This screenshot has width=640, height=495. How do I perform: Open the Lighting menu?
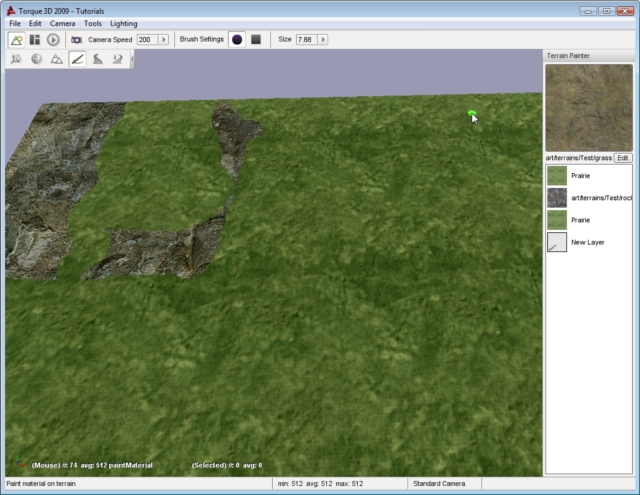pyautogui.click(x=124, y=23)
